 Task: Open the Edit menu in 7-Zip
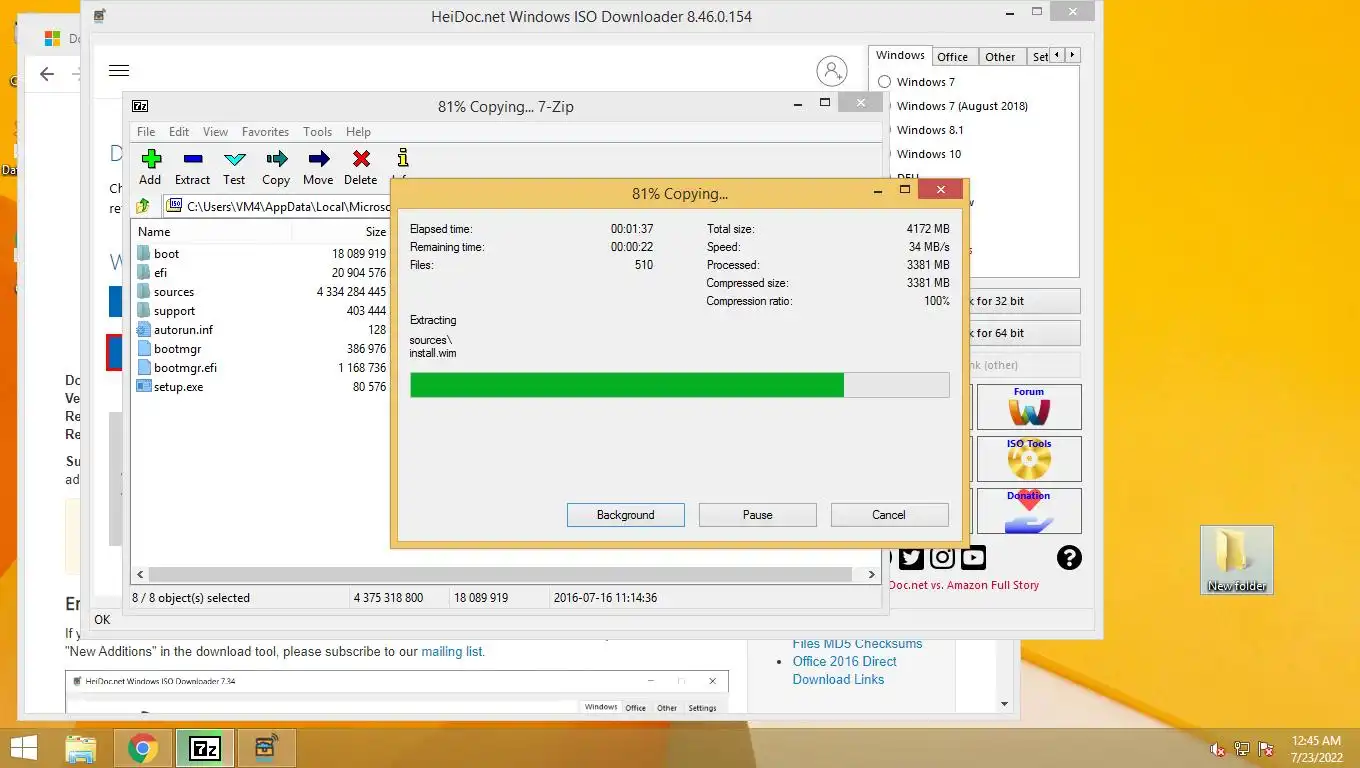[x=179, y=132]
